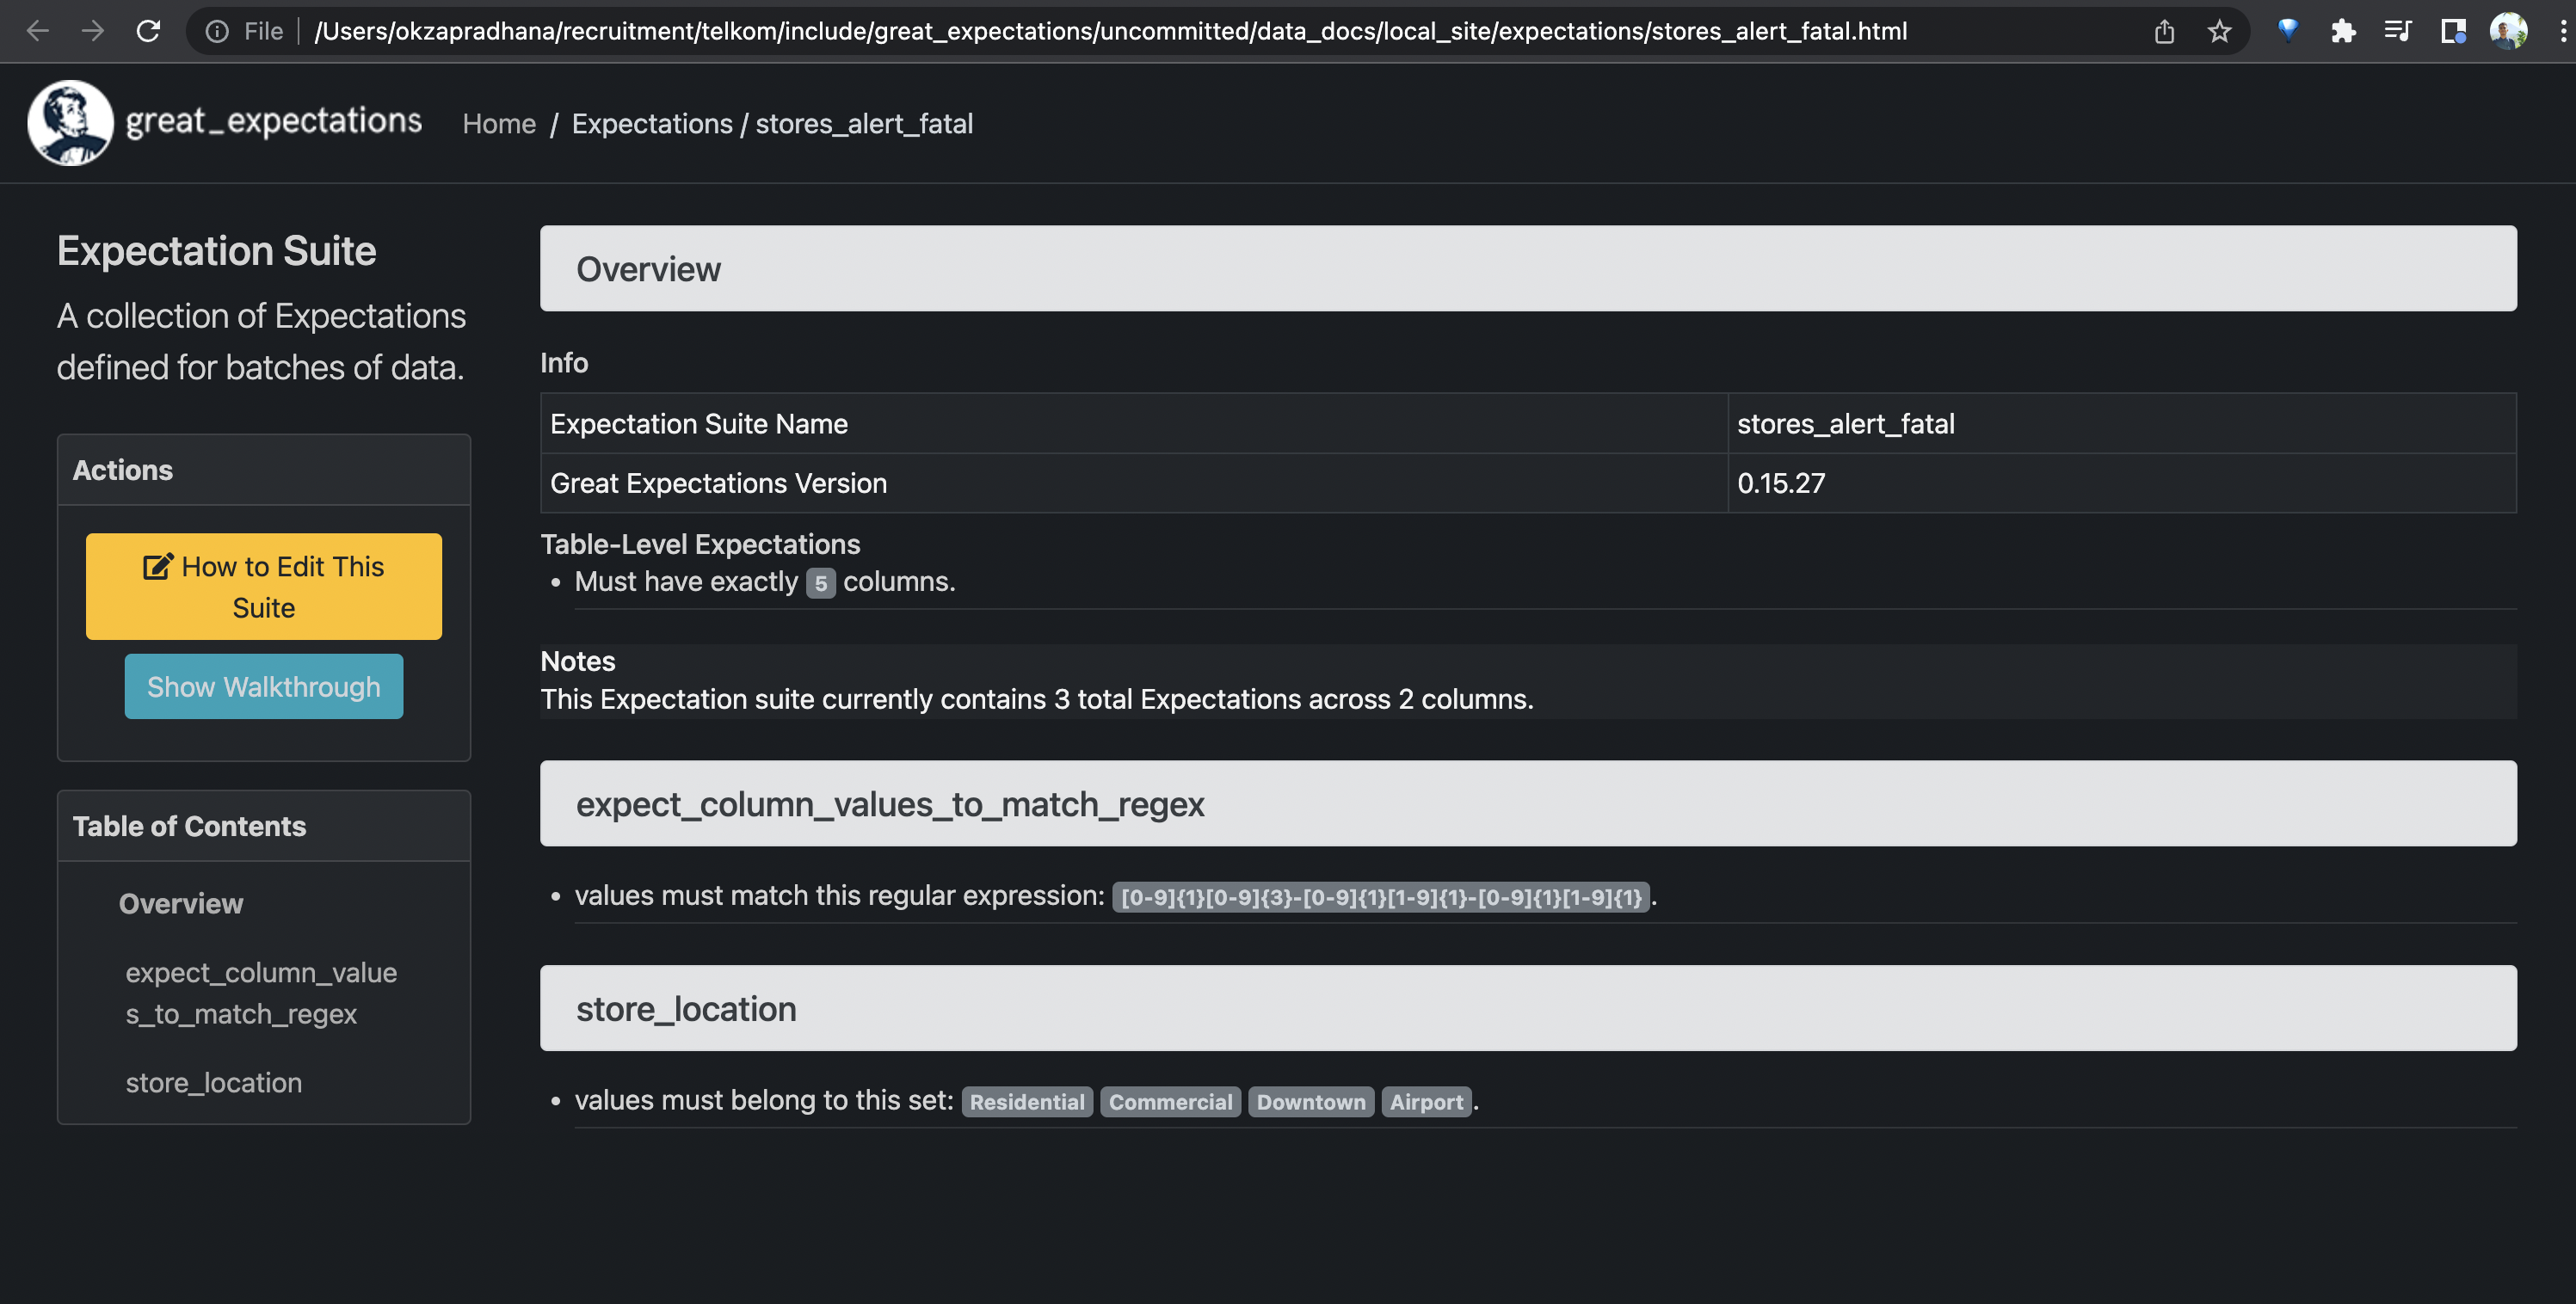Click the share icon in address bar

coord(2164,31)
